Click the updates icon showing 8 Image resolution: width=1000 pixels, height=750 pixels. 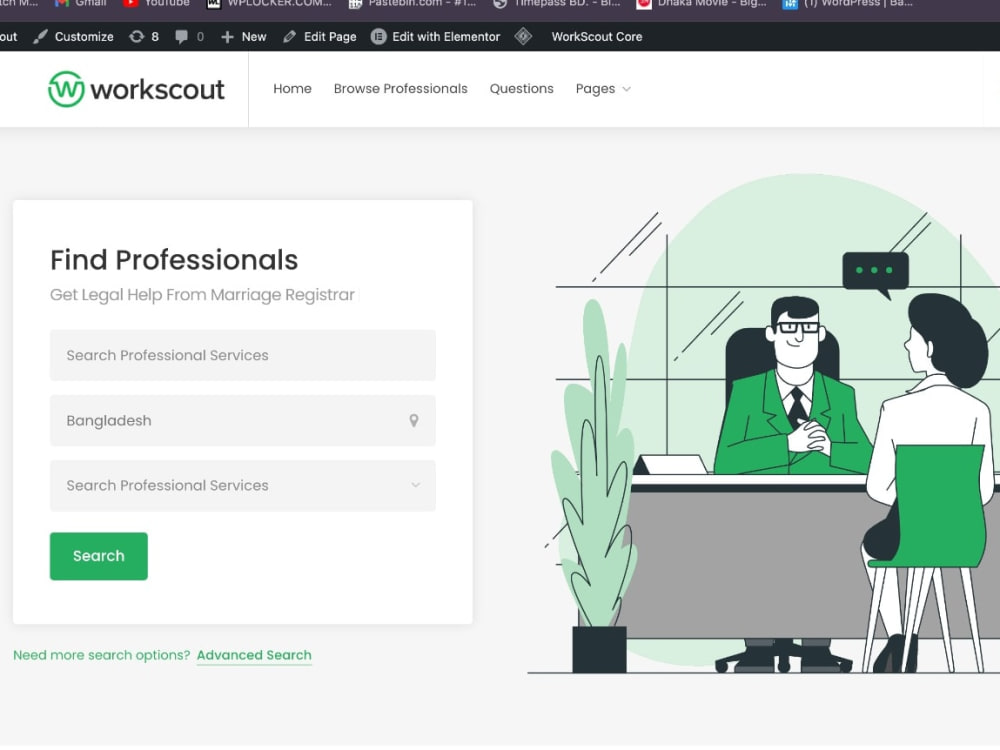coord(143,37)
